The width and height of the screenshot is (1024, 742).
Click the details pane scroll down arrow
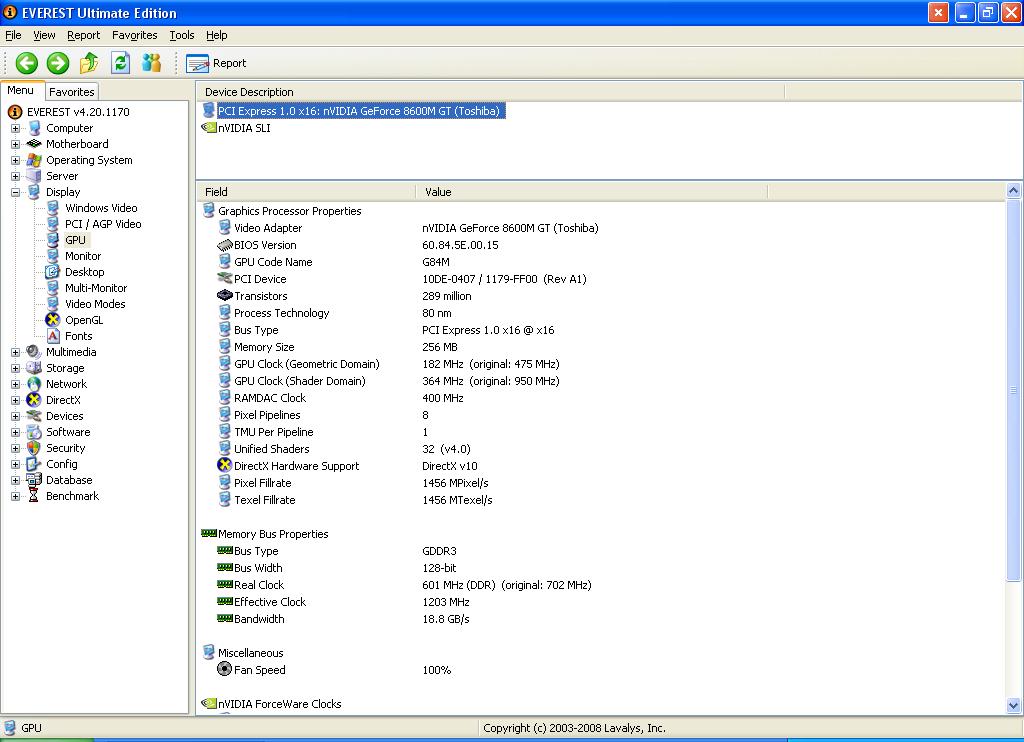1014,705
